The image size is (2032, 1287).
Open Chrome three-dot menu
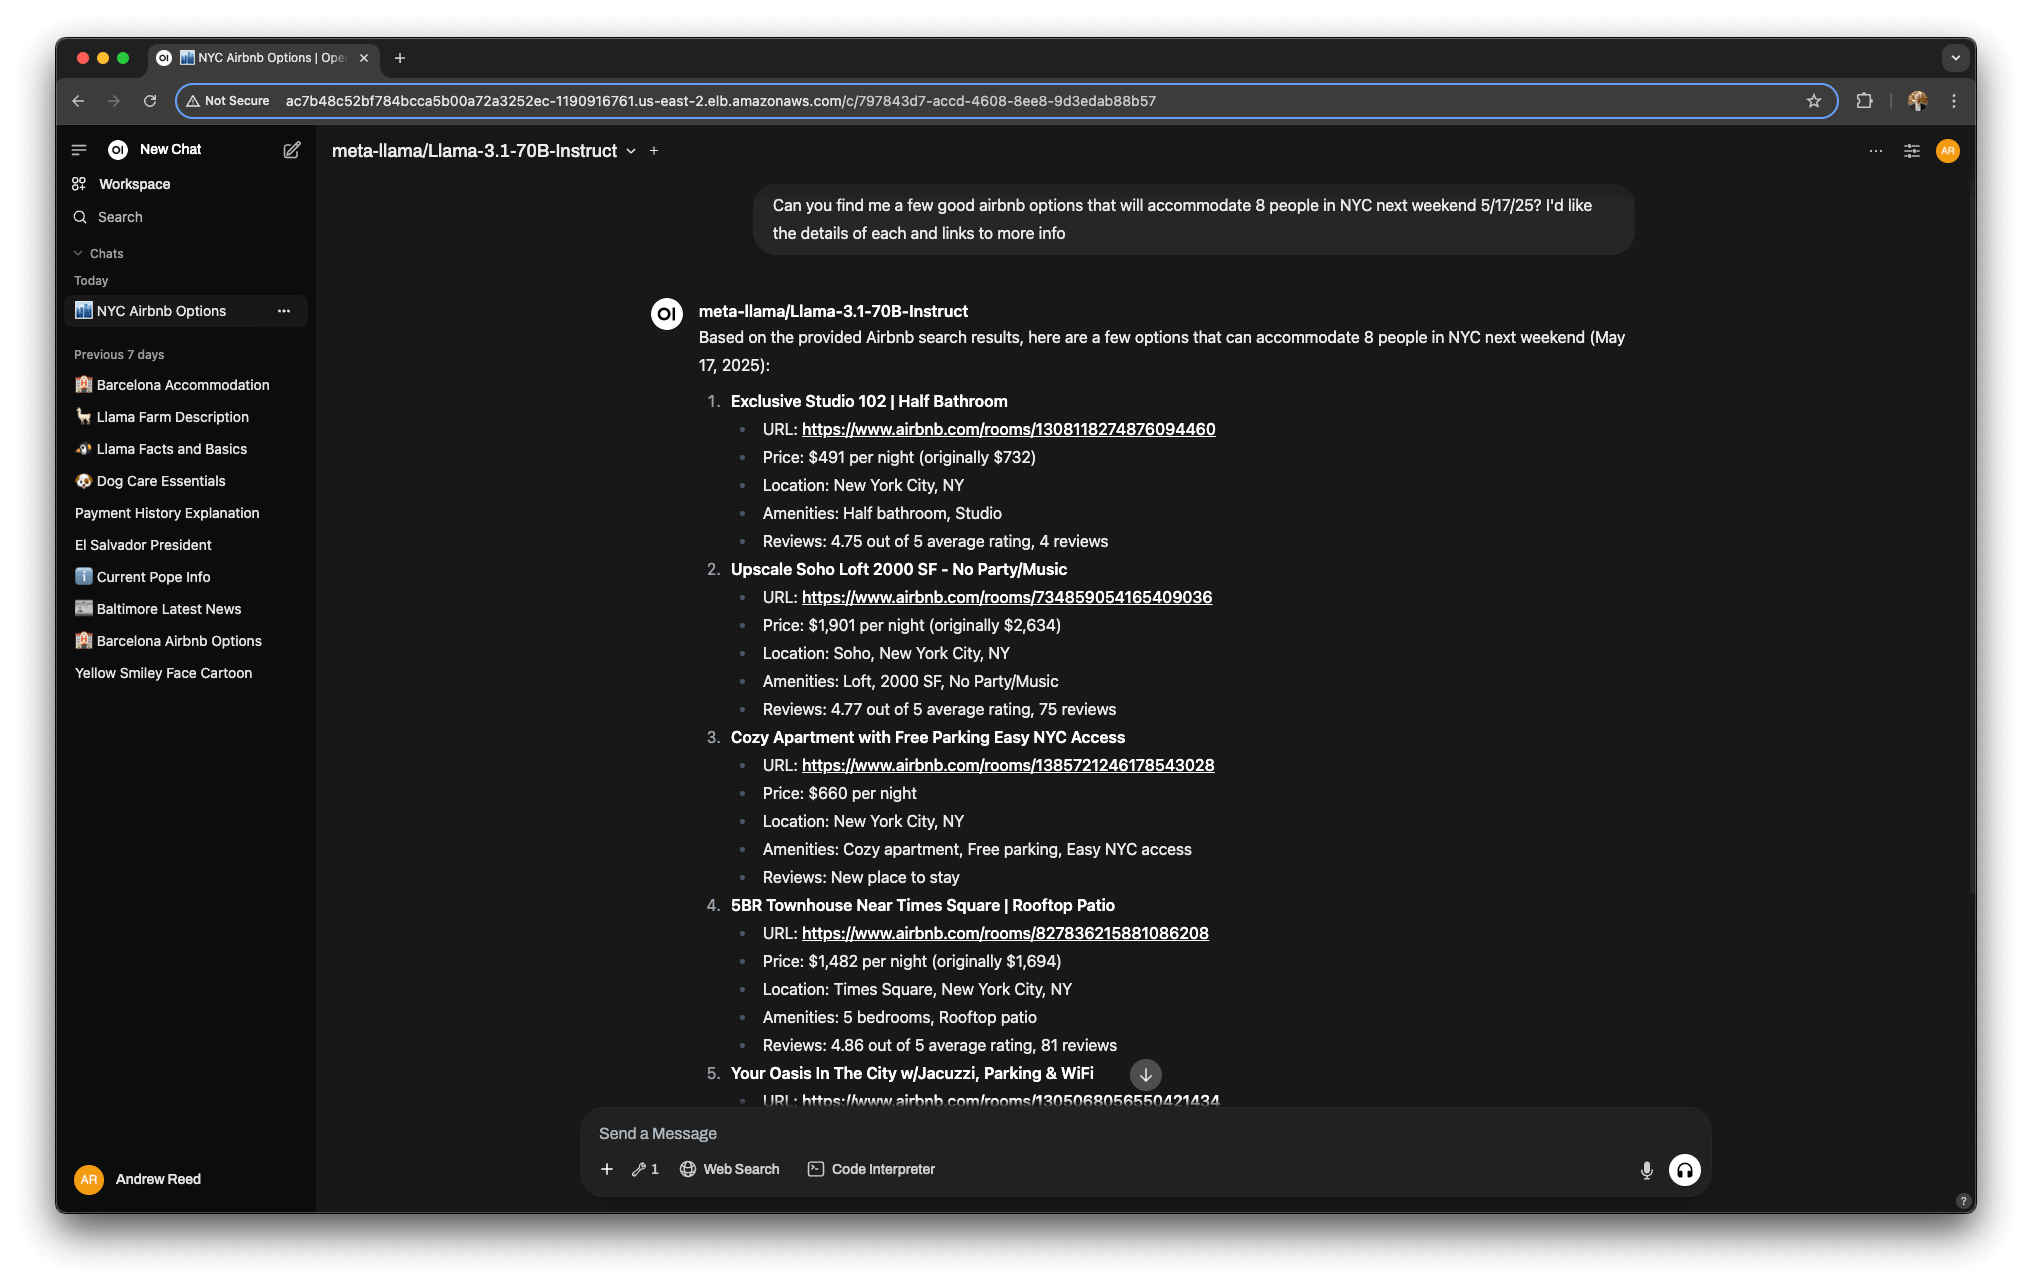coord(1954,101)
